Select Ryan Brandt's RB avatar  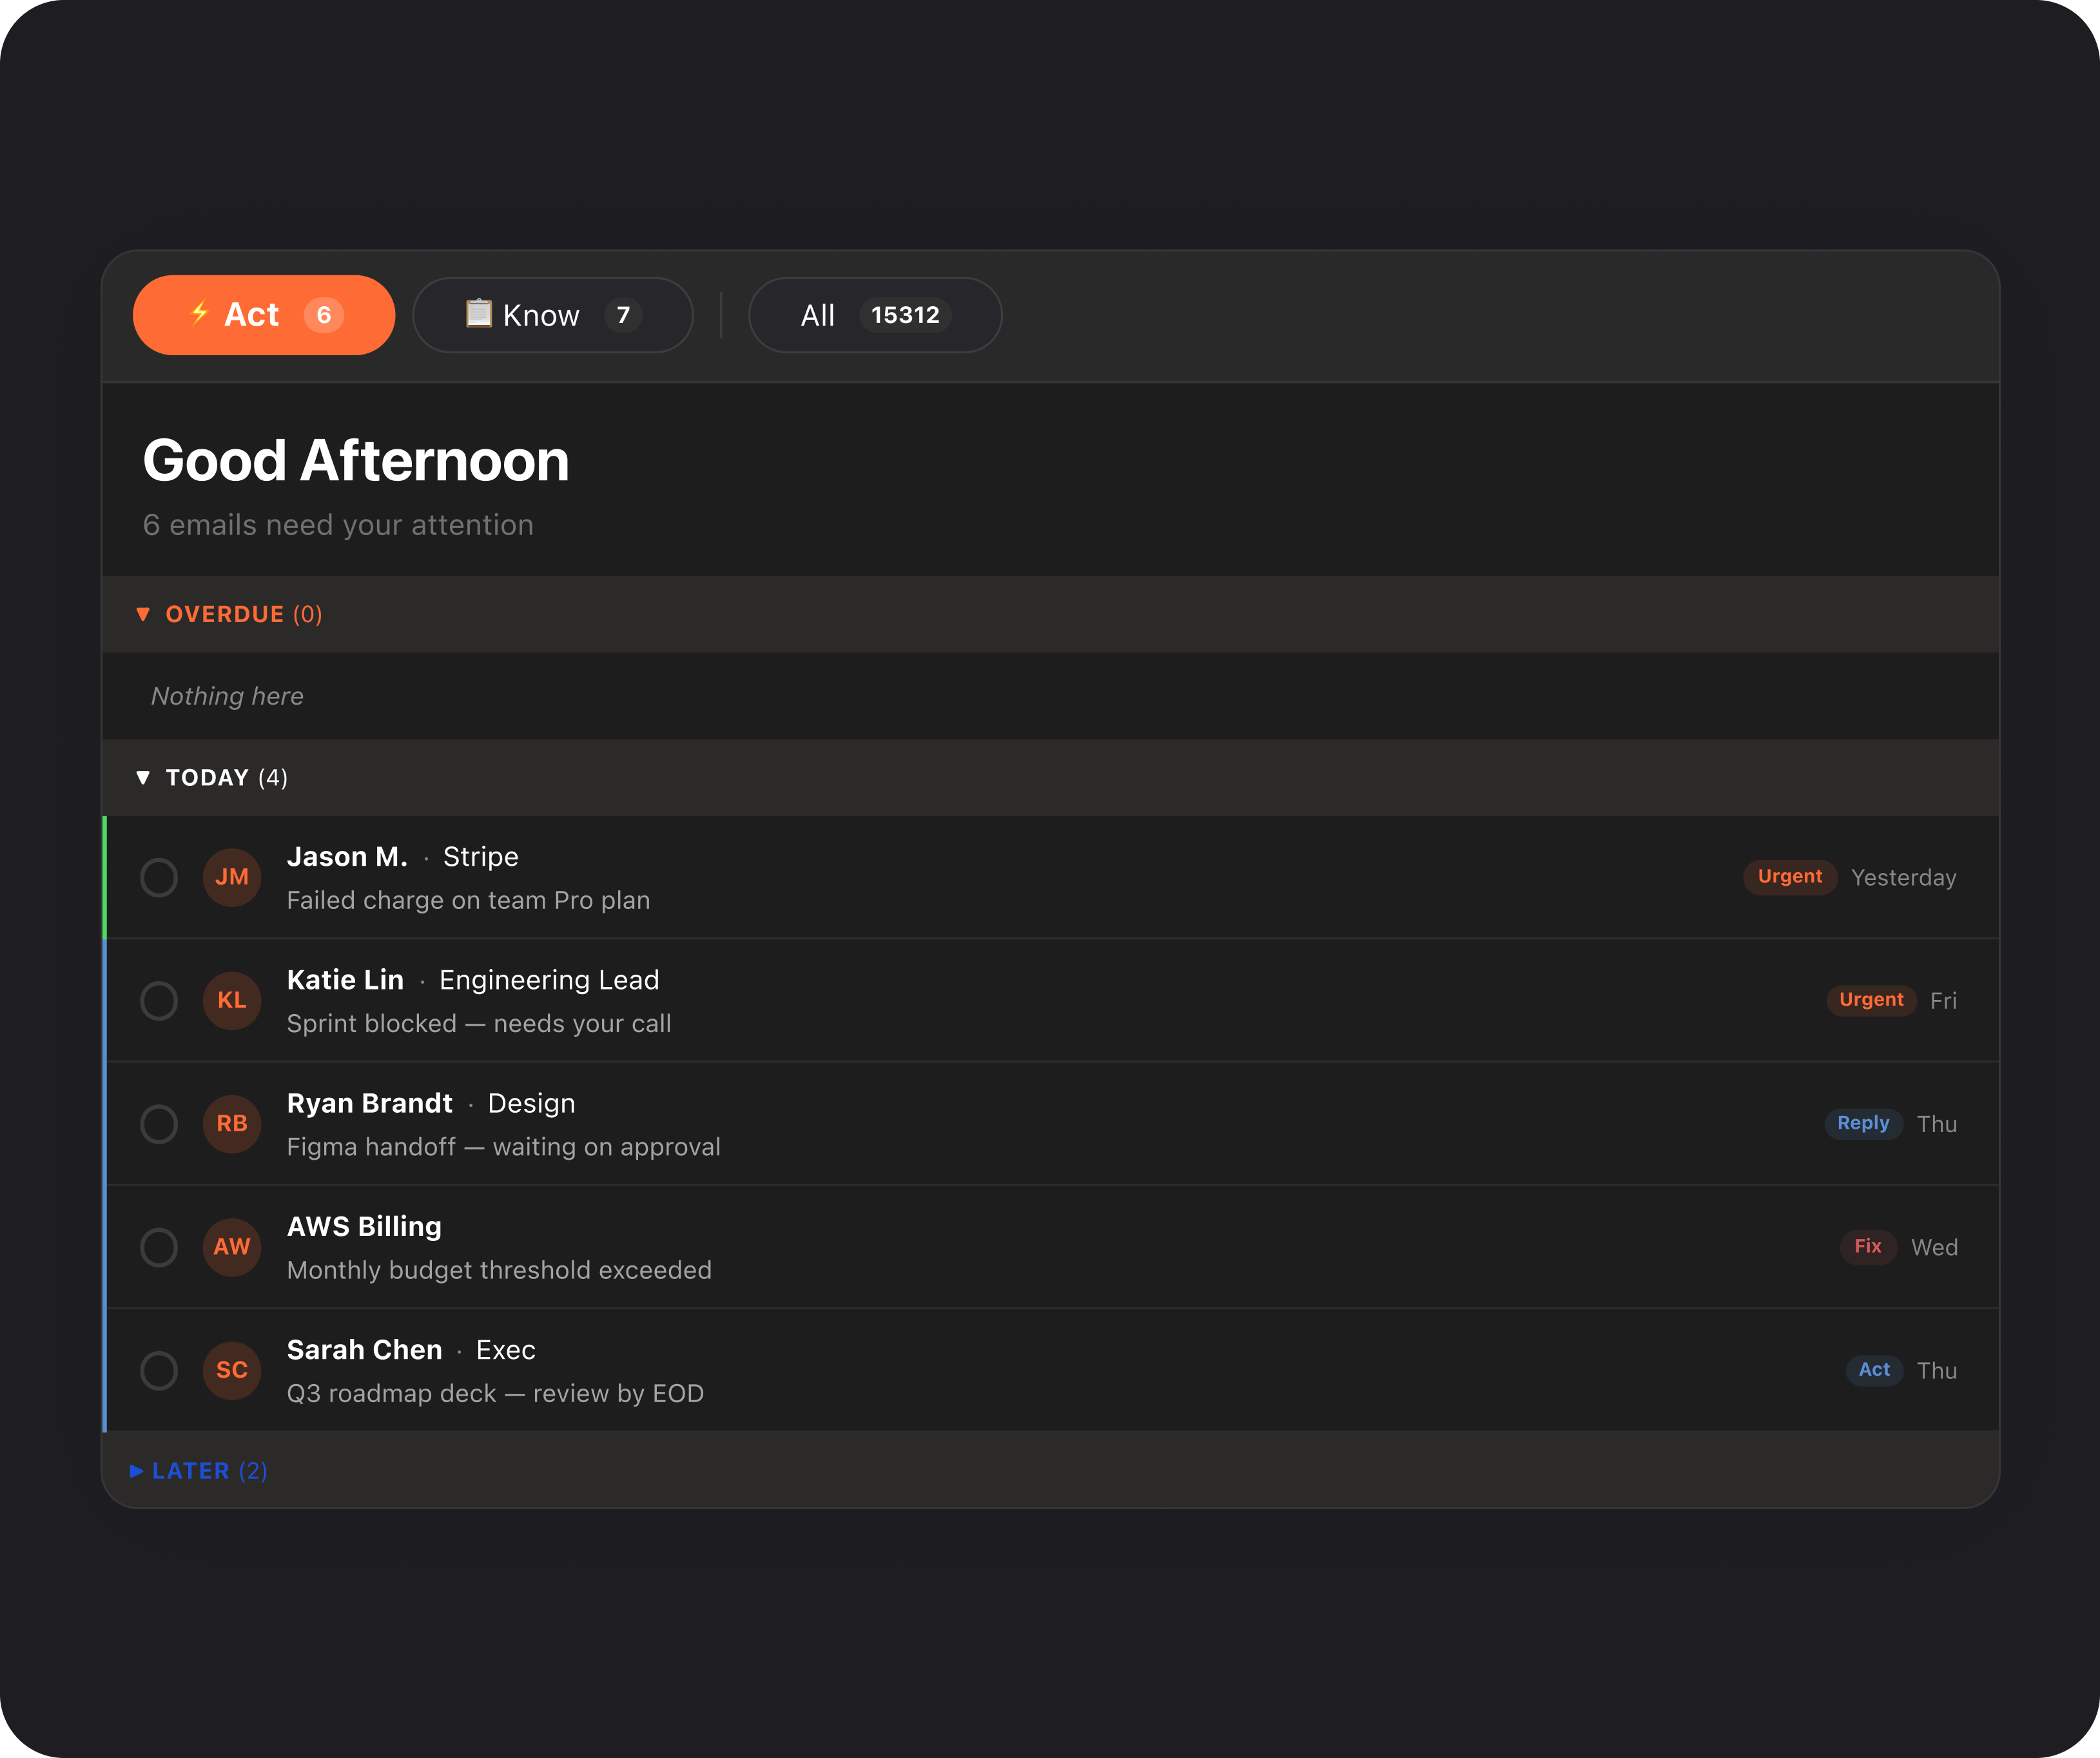231,1124
